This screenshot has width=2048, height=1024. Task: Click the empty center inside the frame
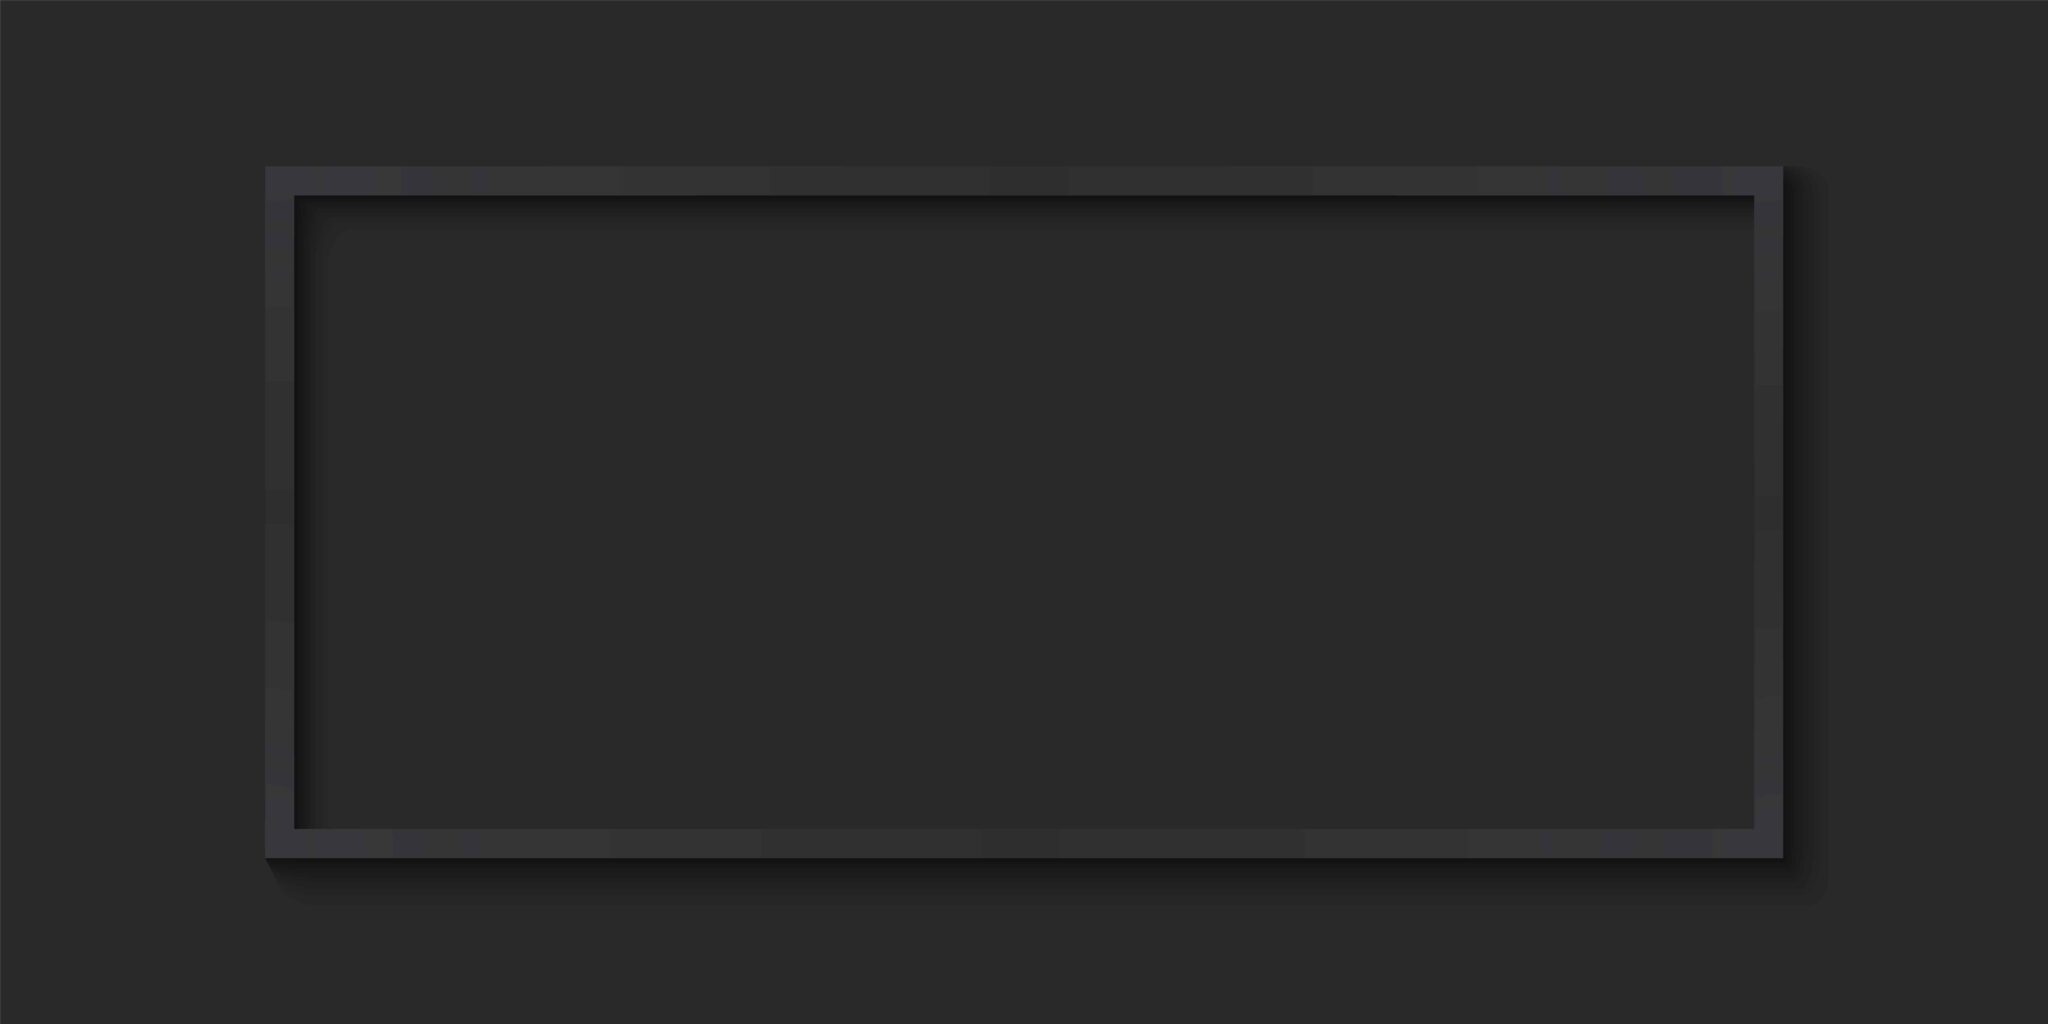click(x=1024, y=512)
